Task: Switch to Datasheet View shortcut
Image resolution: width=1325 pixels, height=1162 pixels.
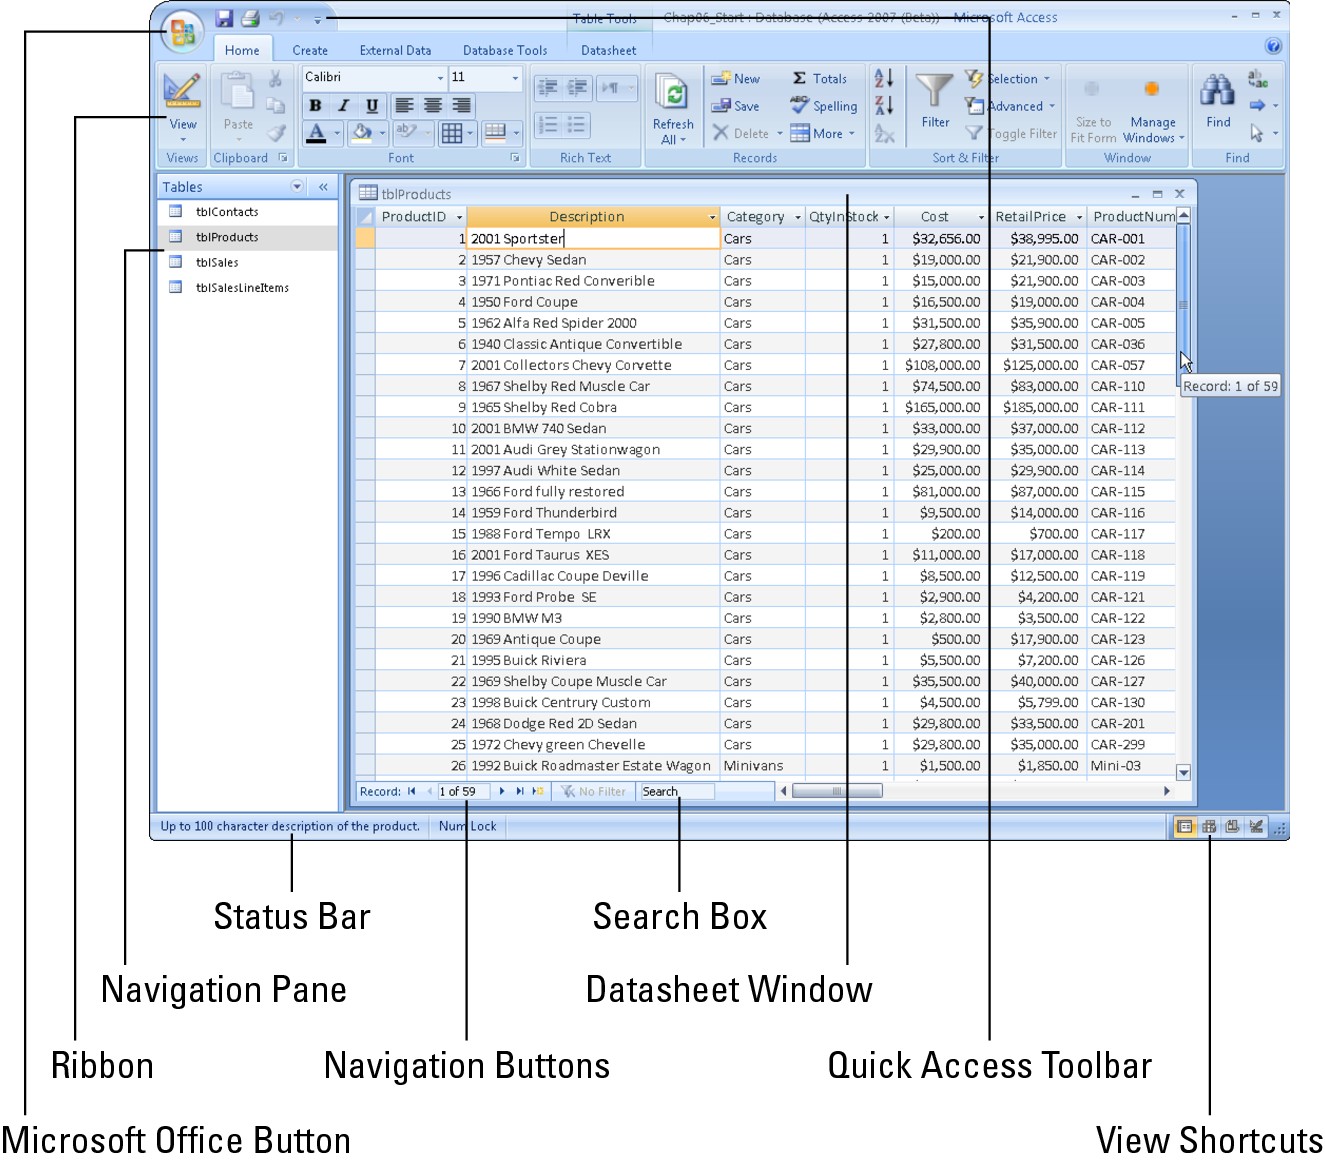Action: pos(1185,827)
